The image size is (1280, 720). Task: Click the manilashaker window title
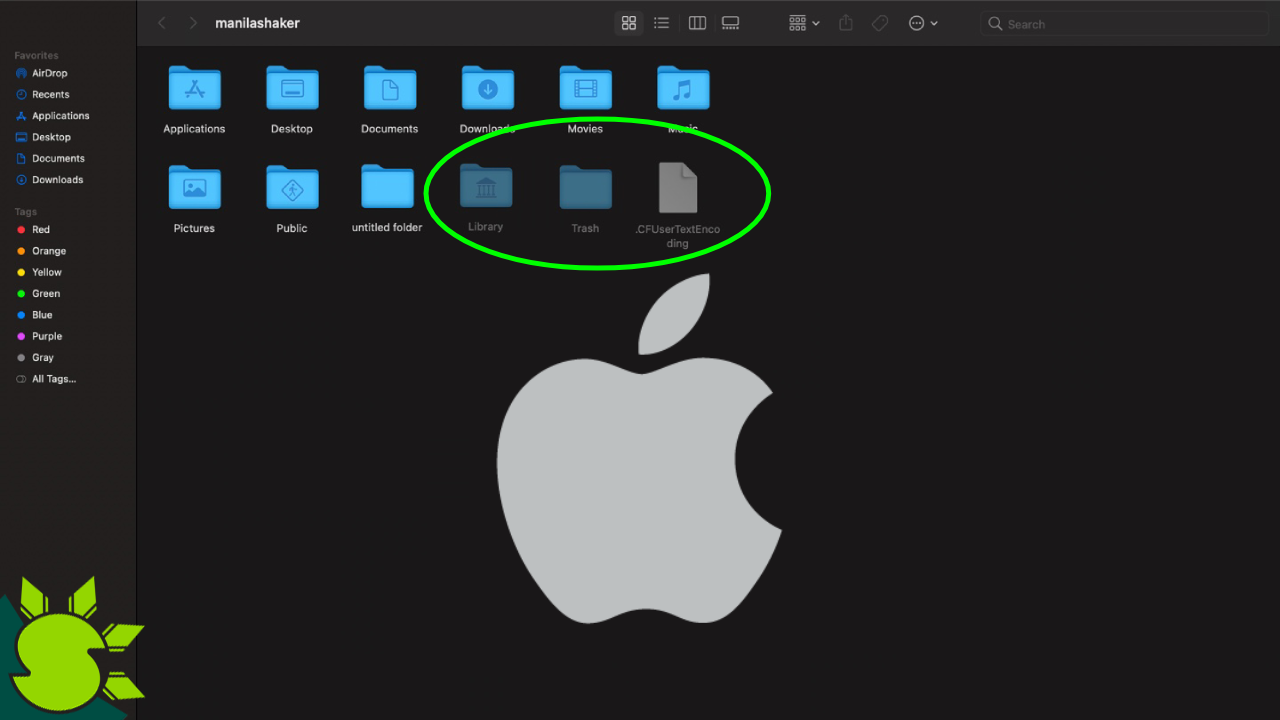(257, 23)
